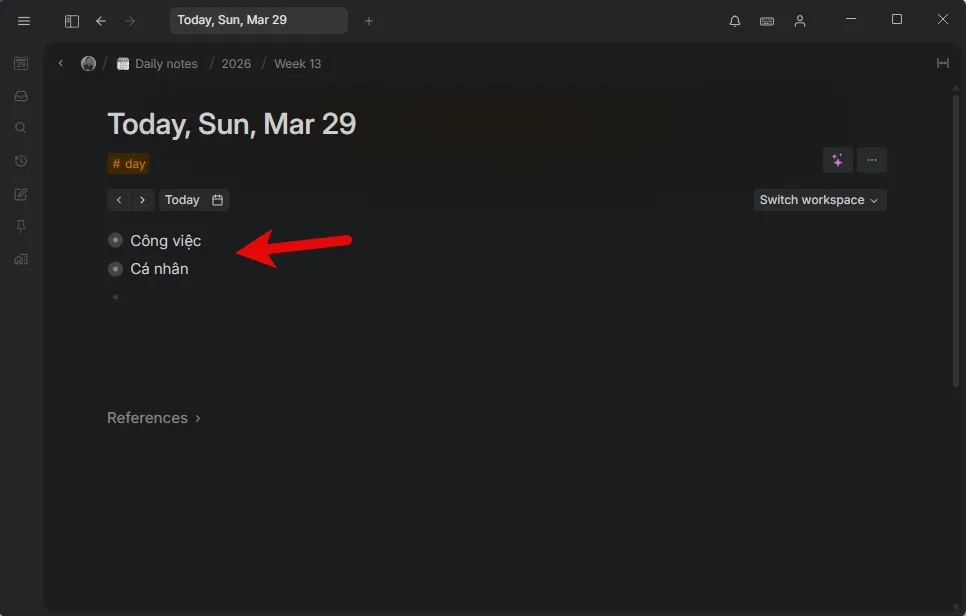The width and height of the screenshot is (966, 616).
Task: Expand the References section
Action: coord(154,418)
